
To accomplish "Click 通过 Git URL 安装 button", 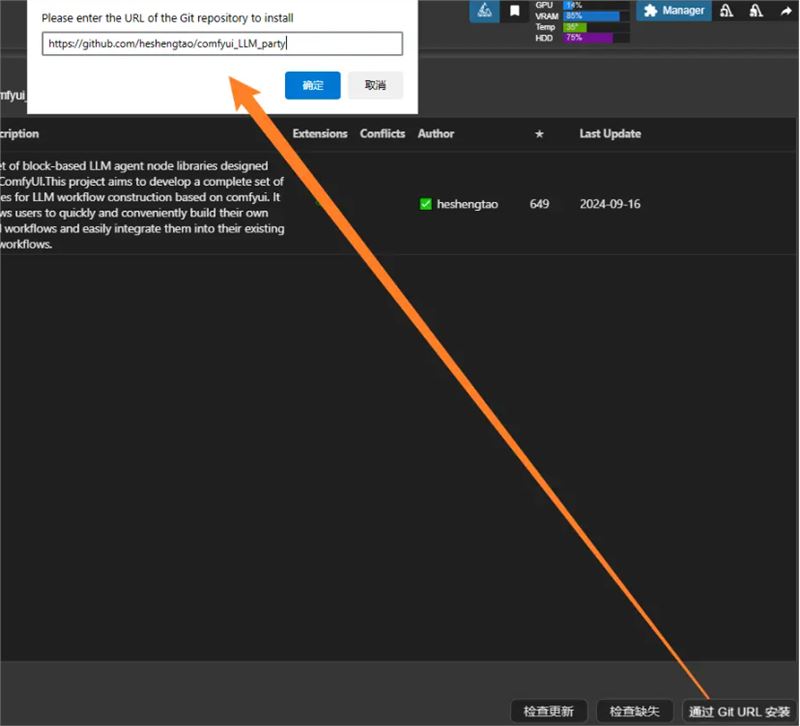I will [739, 711].
